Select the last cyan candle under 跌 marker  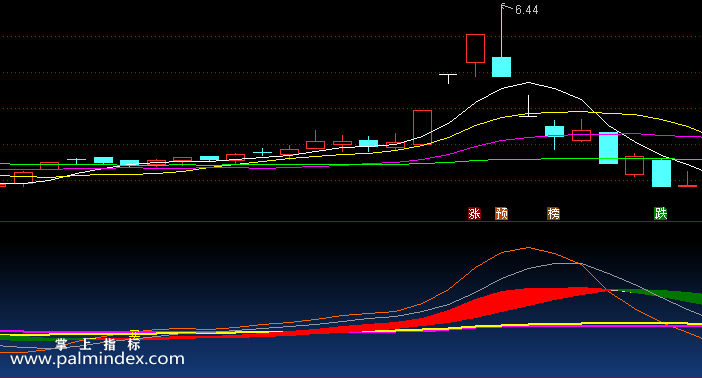[x=661, y=173]
